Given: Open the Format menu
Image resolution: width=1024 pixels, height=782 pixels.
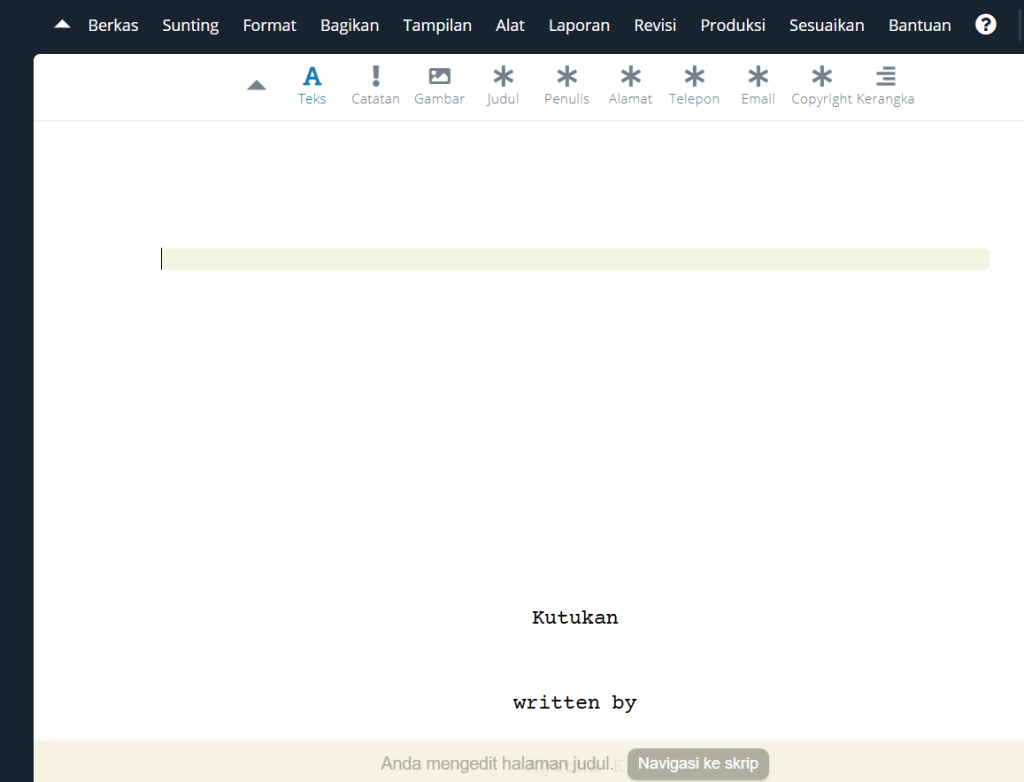Looking at the screenshot, I should click(269, 25).
